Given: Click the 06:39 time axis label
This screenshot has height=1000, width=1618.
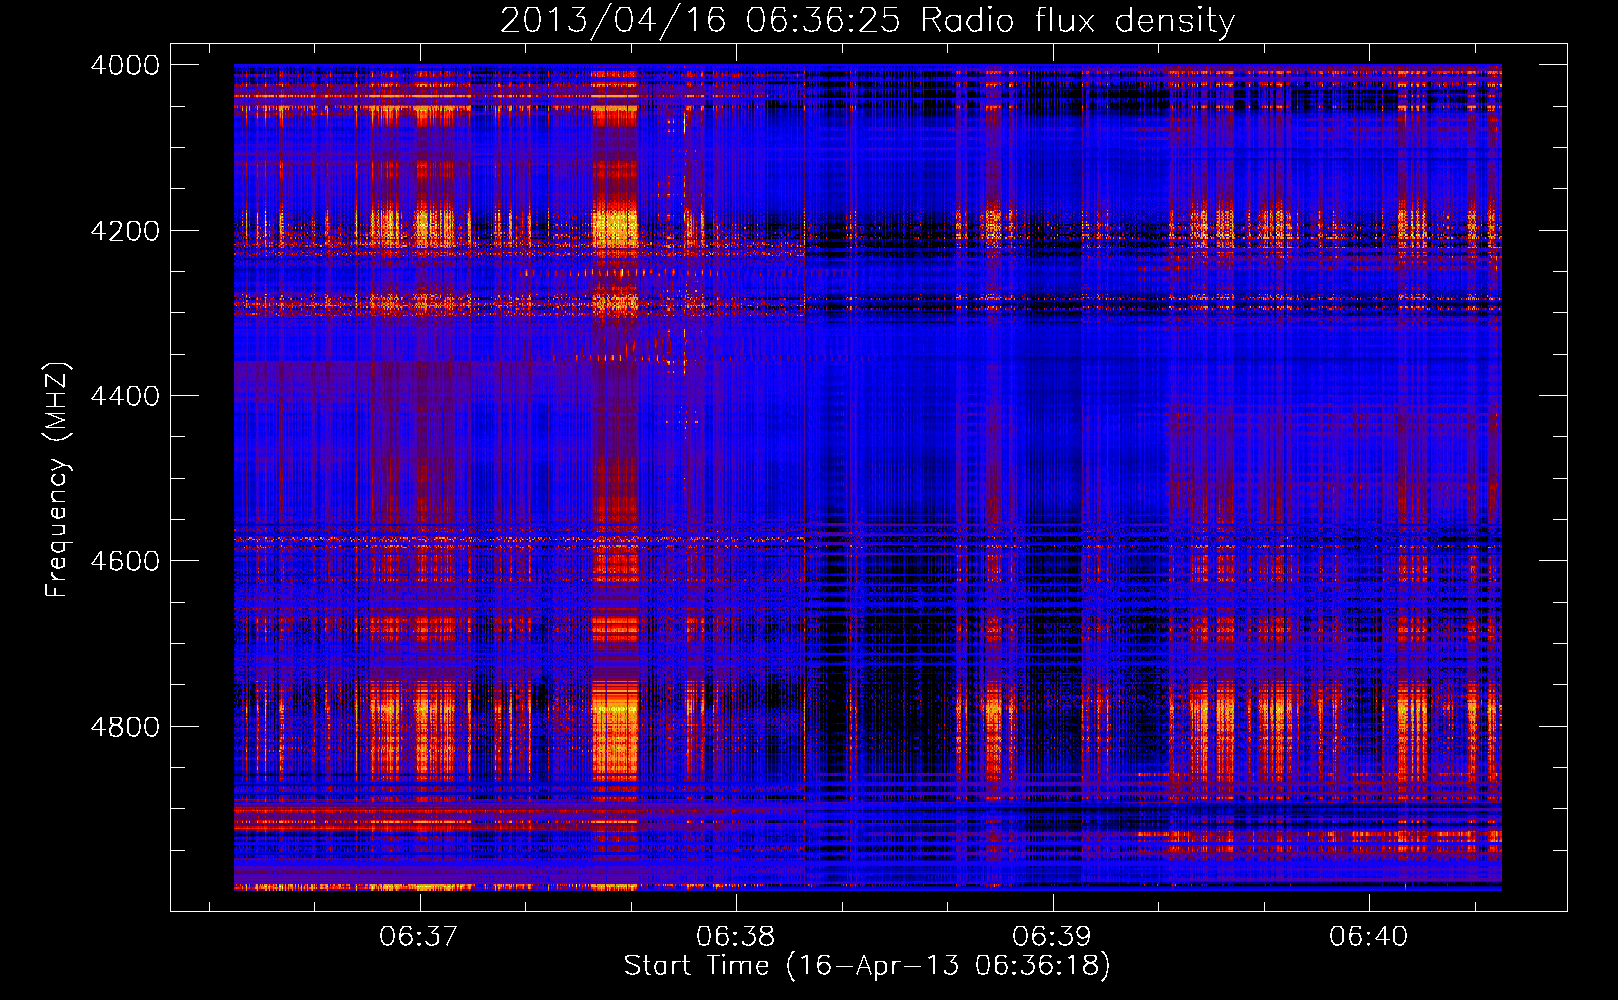Looking at the screenshot, I should click(1052, 936).
